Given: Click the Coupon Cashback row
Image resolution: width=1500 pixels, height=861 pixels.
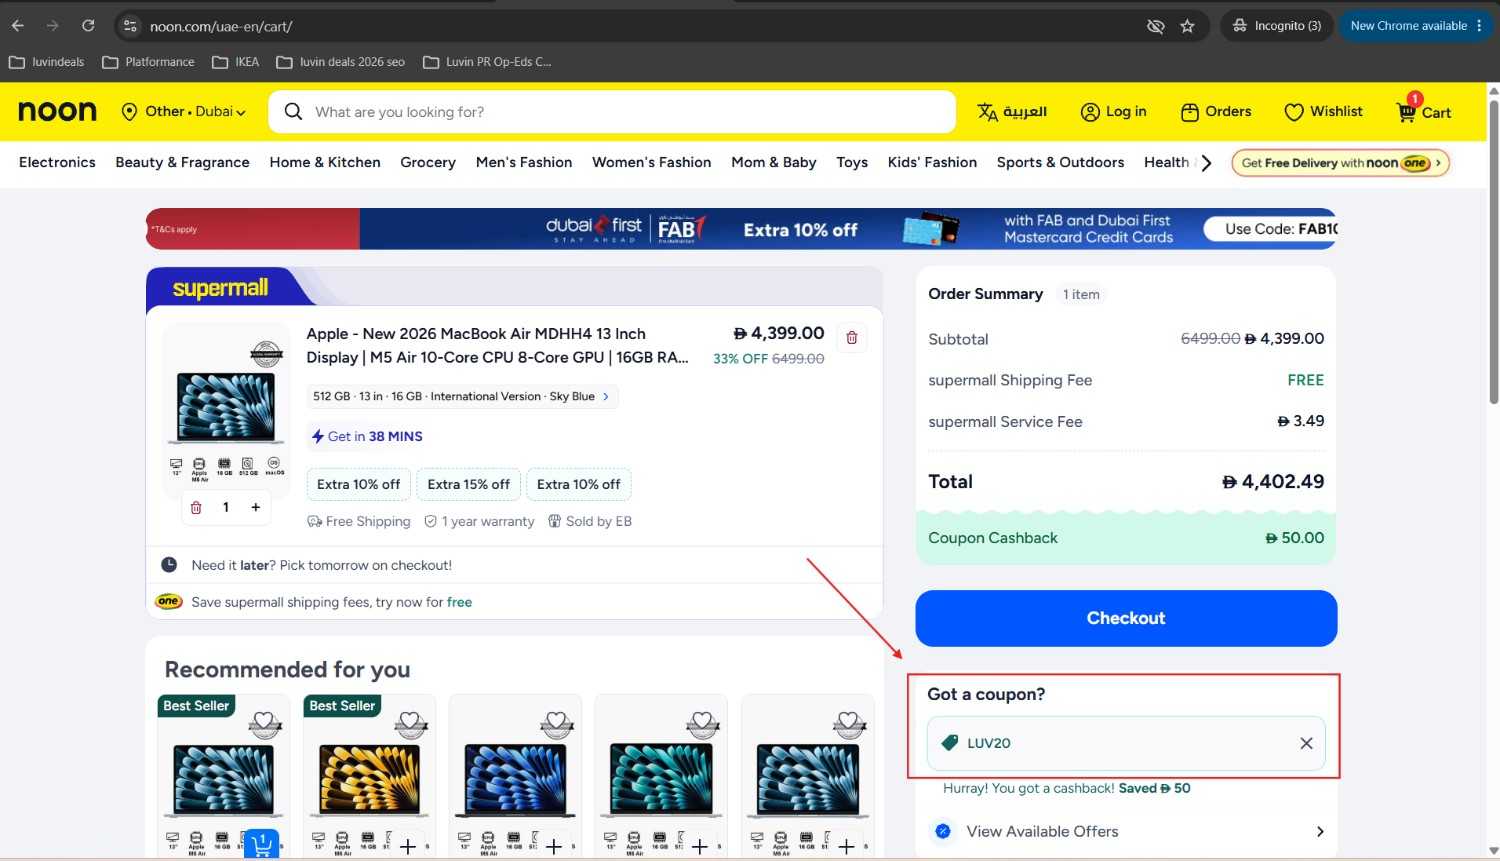Looking at the screenshot, I should (x=1126, y=538).
